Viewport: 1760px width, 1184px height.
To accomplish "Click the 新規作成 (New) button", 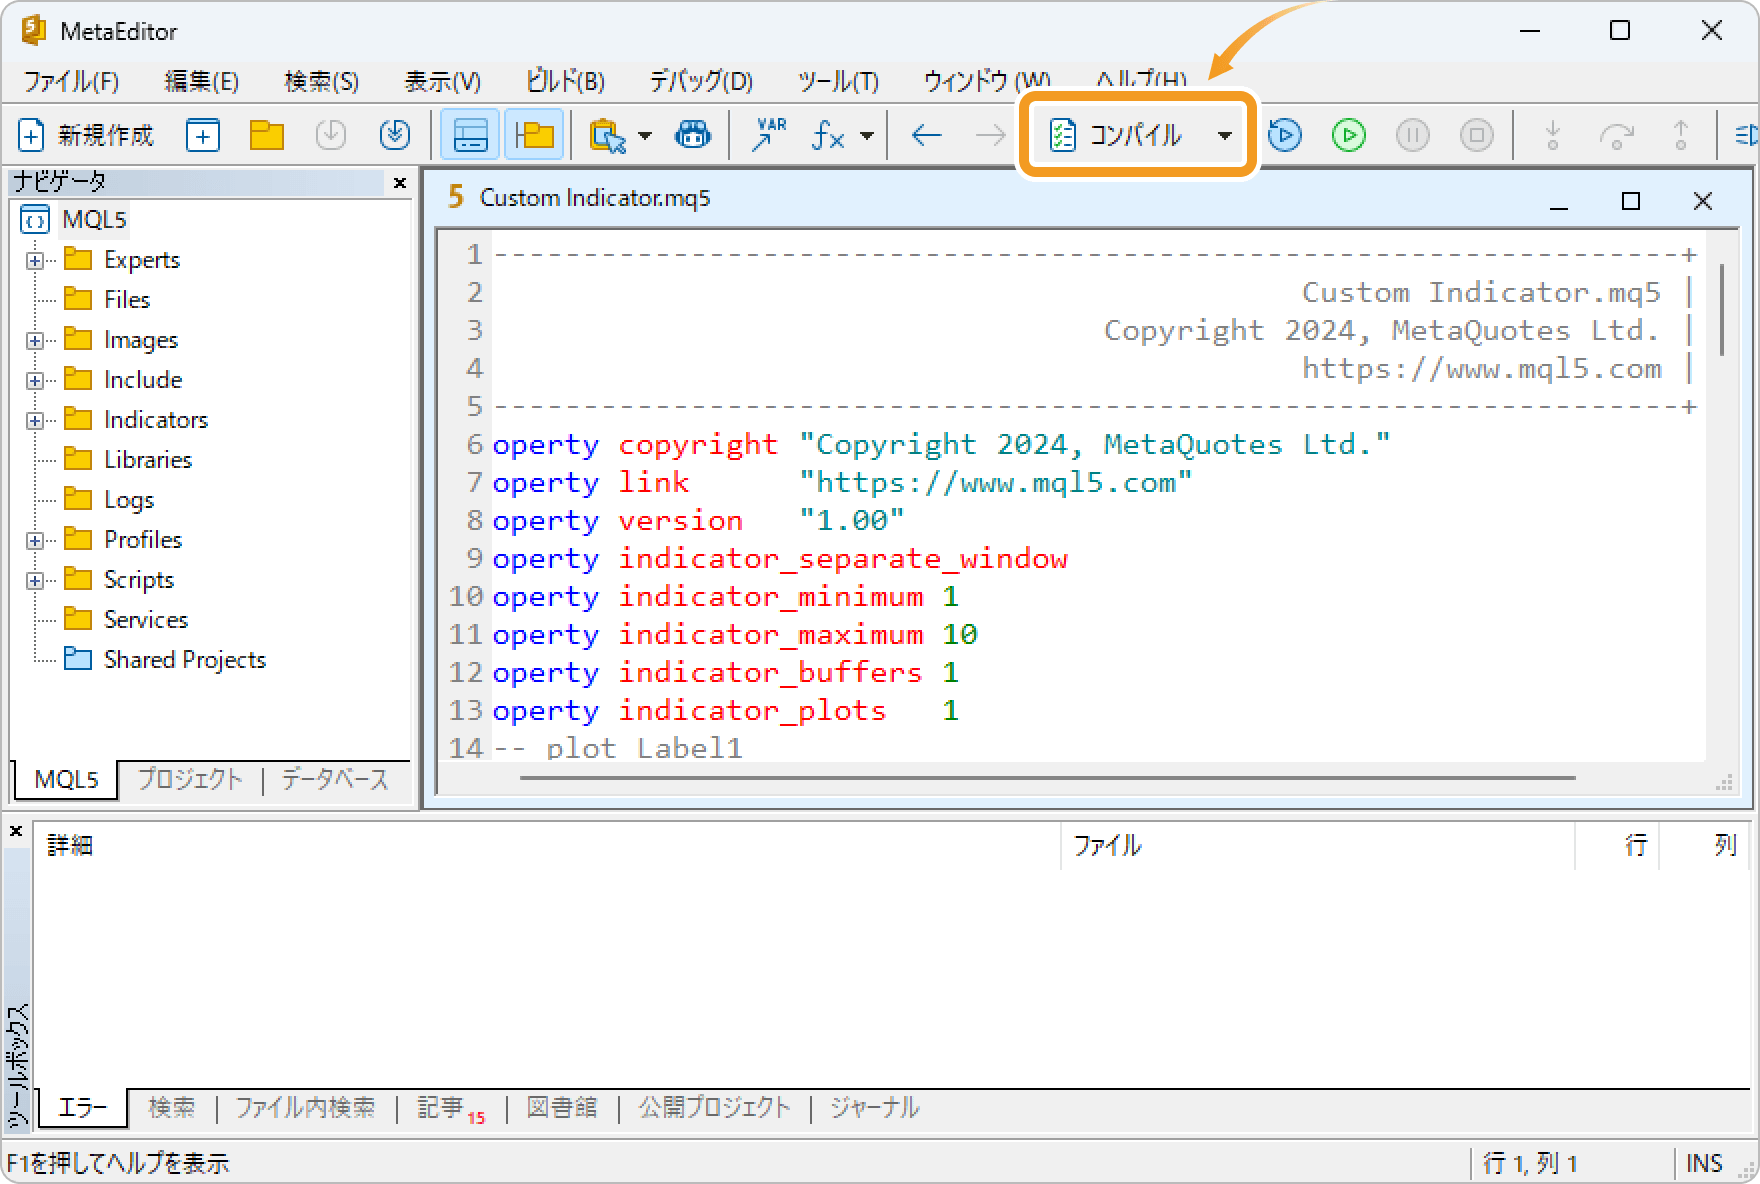I will [86, 135].
